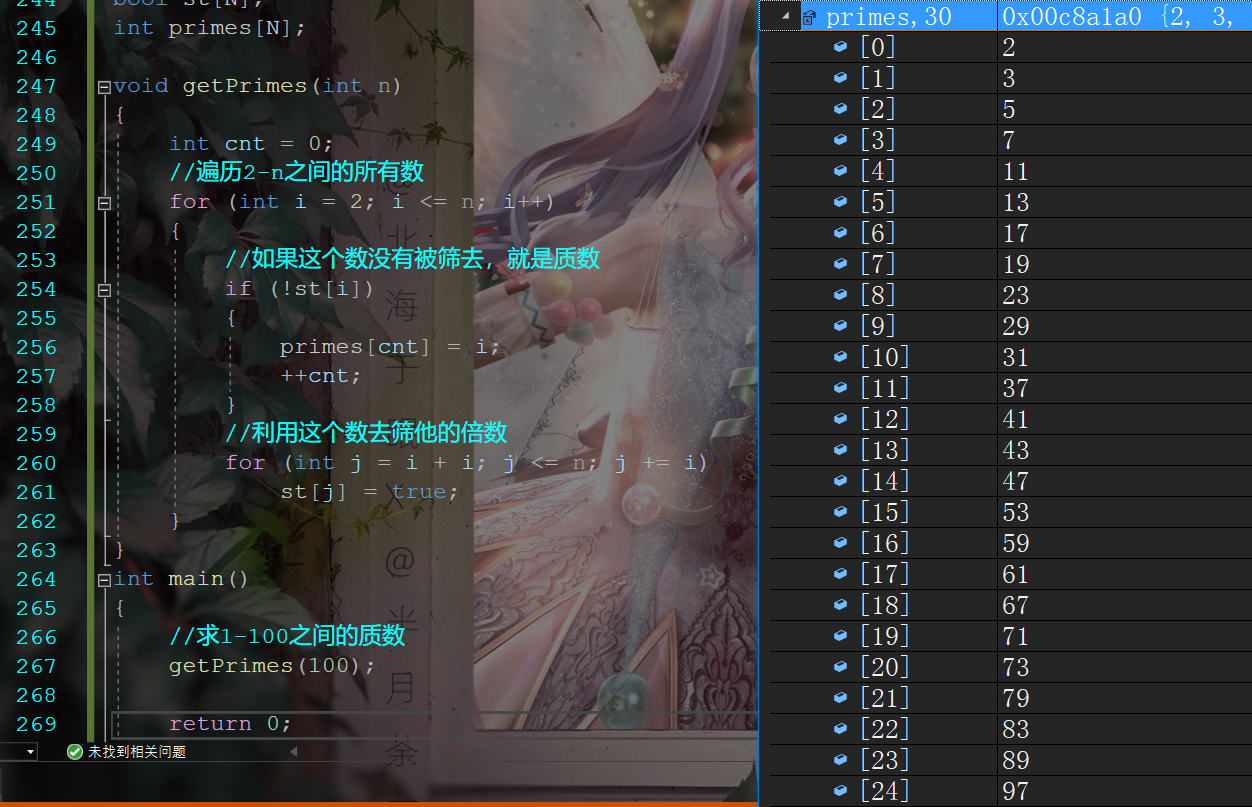This screenshot has width=1252, height=807.
Task: Collapse the main function fold box
Action: pyautogui.click(x=104, y=580)
